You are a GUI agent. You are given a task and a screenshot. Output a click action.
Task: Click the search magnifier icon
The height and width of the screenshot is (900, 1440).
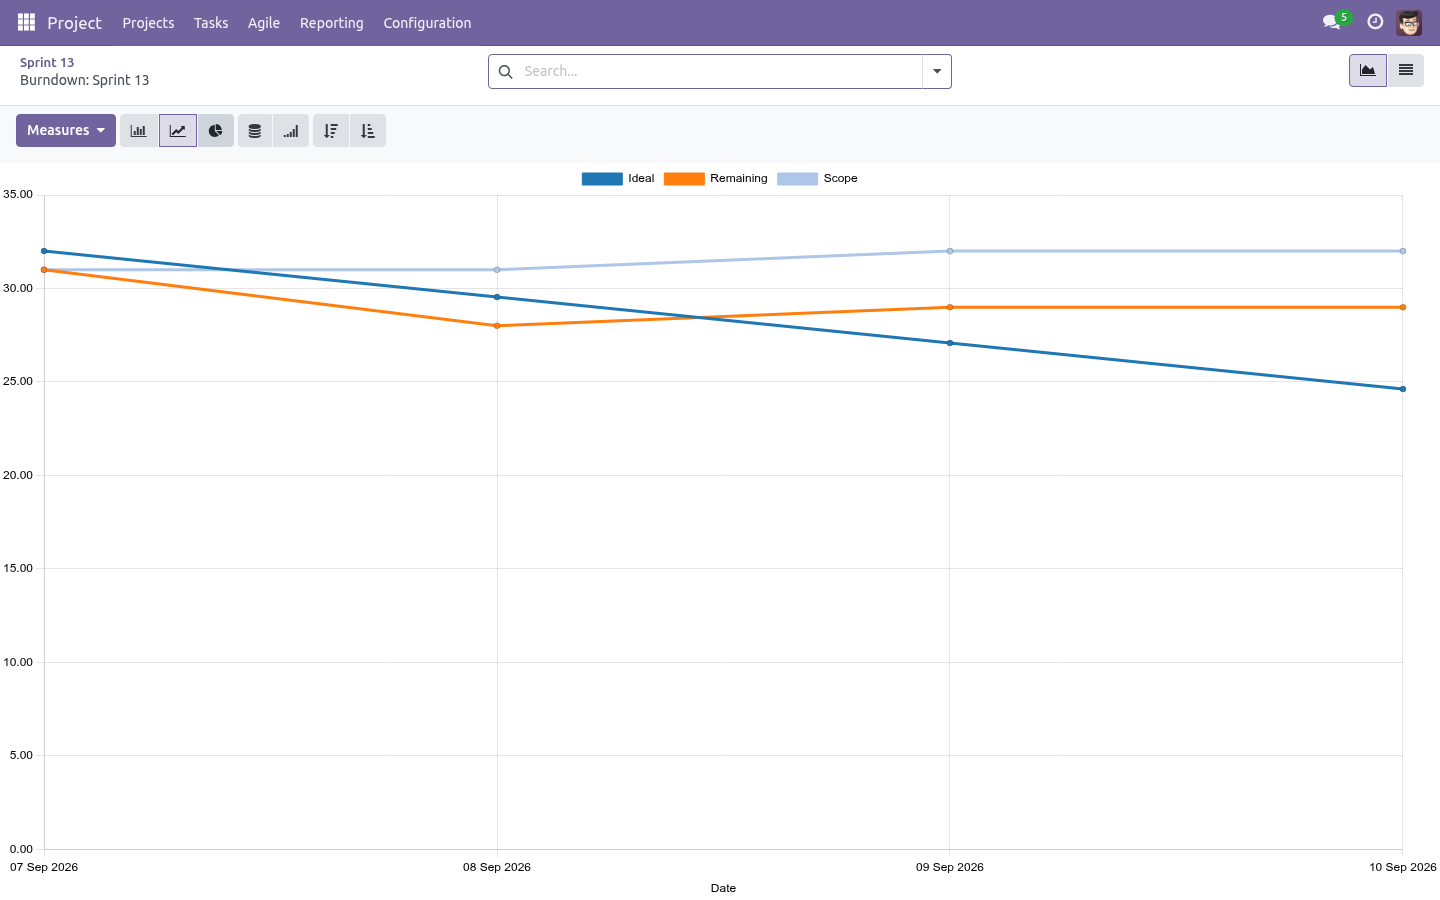pos(506,72)
